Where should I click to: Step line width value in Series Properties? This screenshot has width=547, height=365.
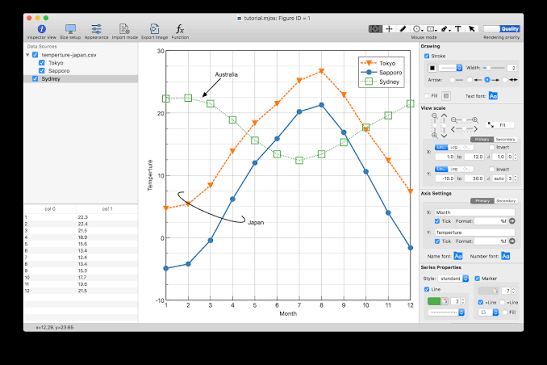pos(463,301)
